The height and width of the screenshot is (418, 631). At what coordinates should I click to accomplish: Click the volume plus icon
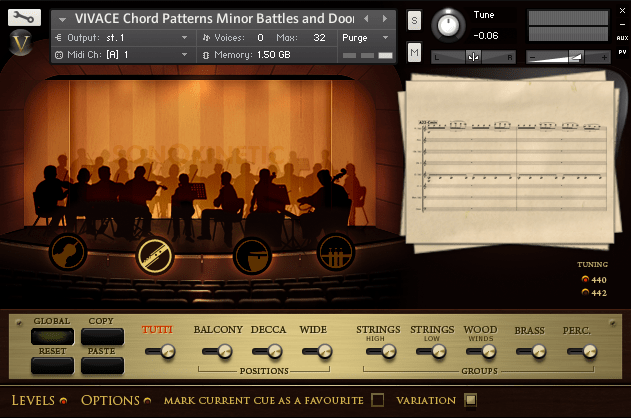pyautogui.click(x=604, y=58)
